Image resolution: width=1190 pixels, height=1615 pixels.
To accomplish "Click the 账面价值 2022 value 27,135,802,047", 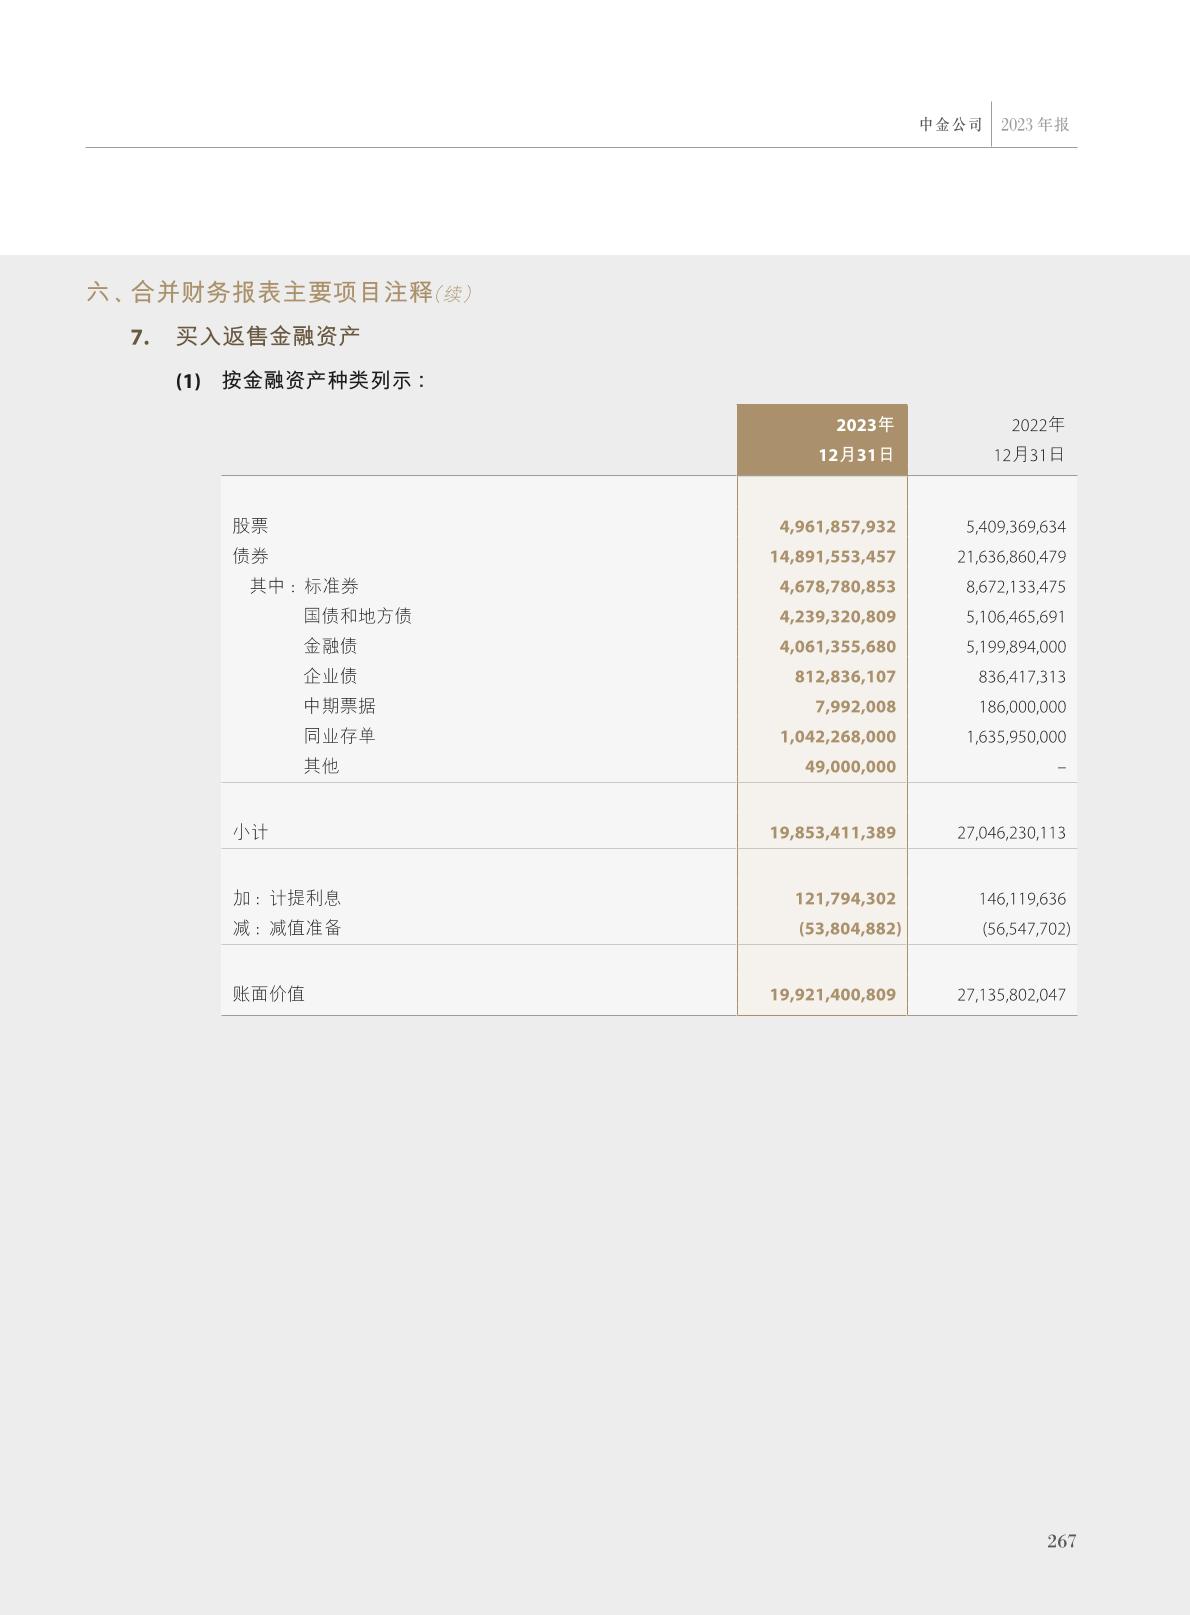I will 1011,995.
